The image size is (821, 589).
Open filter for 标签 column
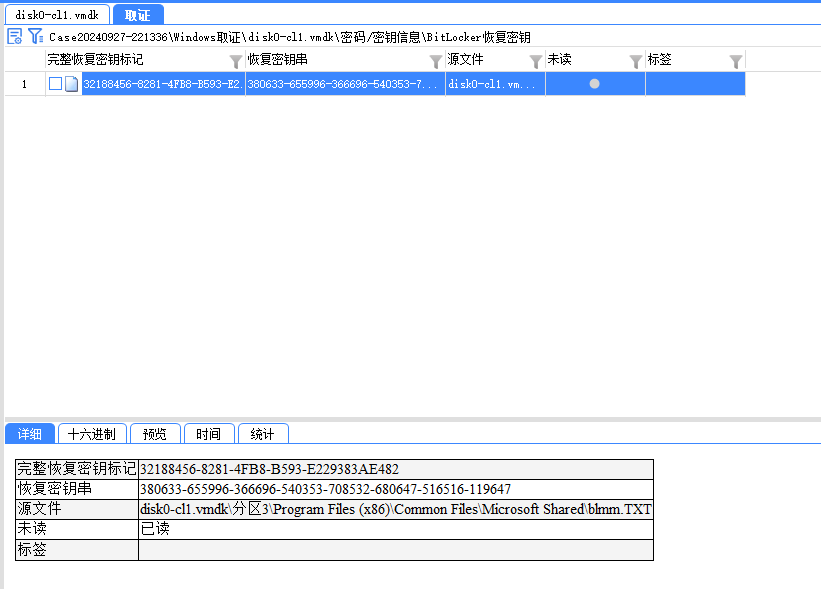736,61
